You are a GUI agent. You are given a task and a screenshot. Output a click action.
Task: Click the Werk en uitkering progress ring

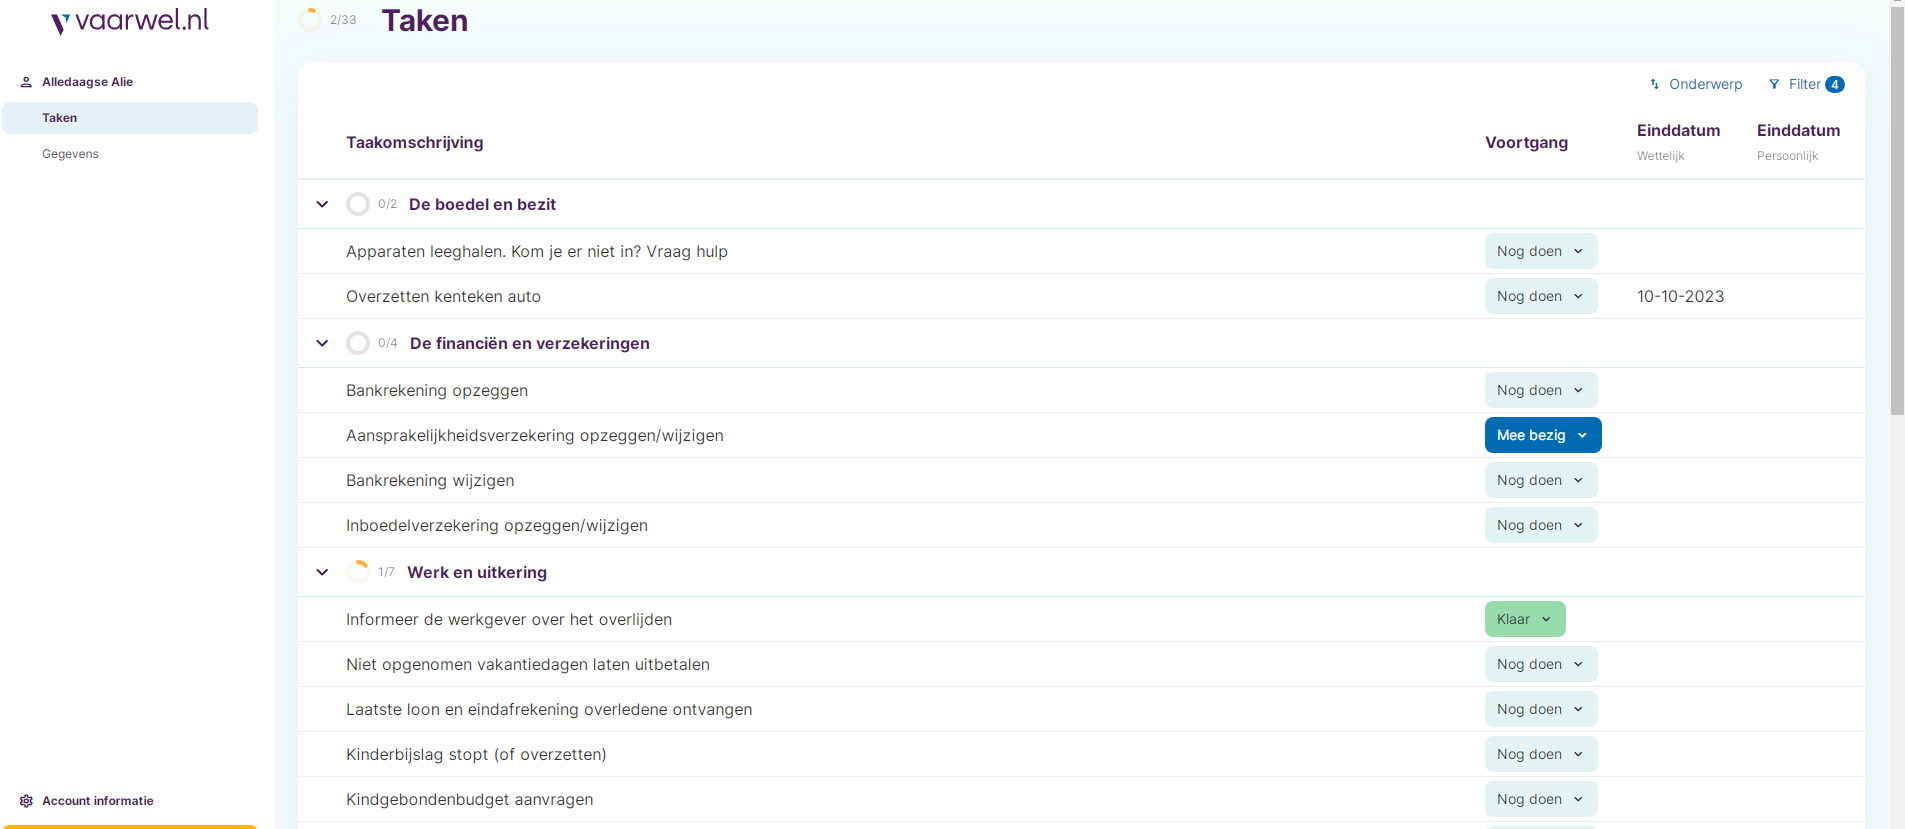click(358, 572)
